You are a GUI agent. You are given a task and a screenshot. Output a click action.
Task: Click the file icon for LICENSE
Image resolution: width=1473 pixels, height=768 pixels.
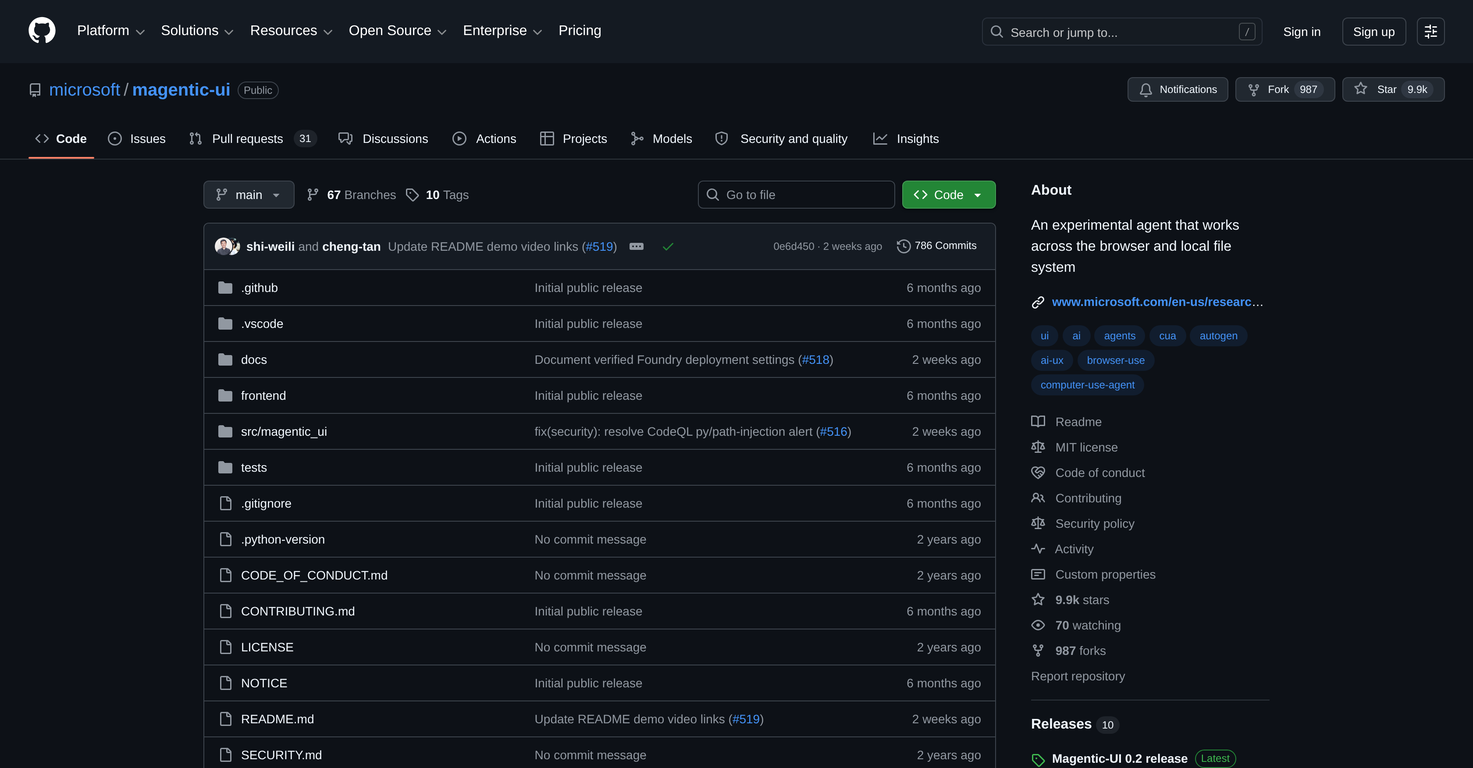[225, 648]
